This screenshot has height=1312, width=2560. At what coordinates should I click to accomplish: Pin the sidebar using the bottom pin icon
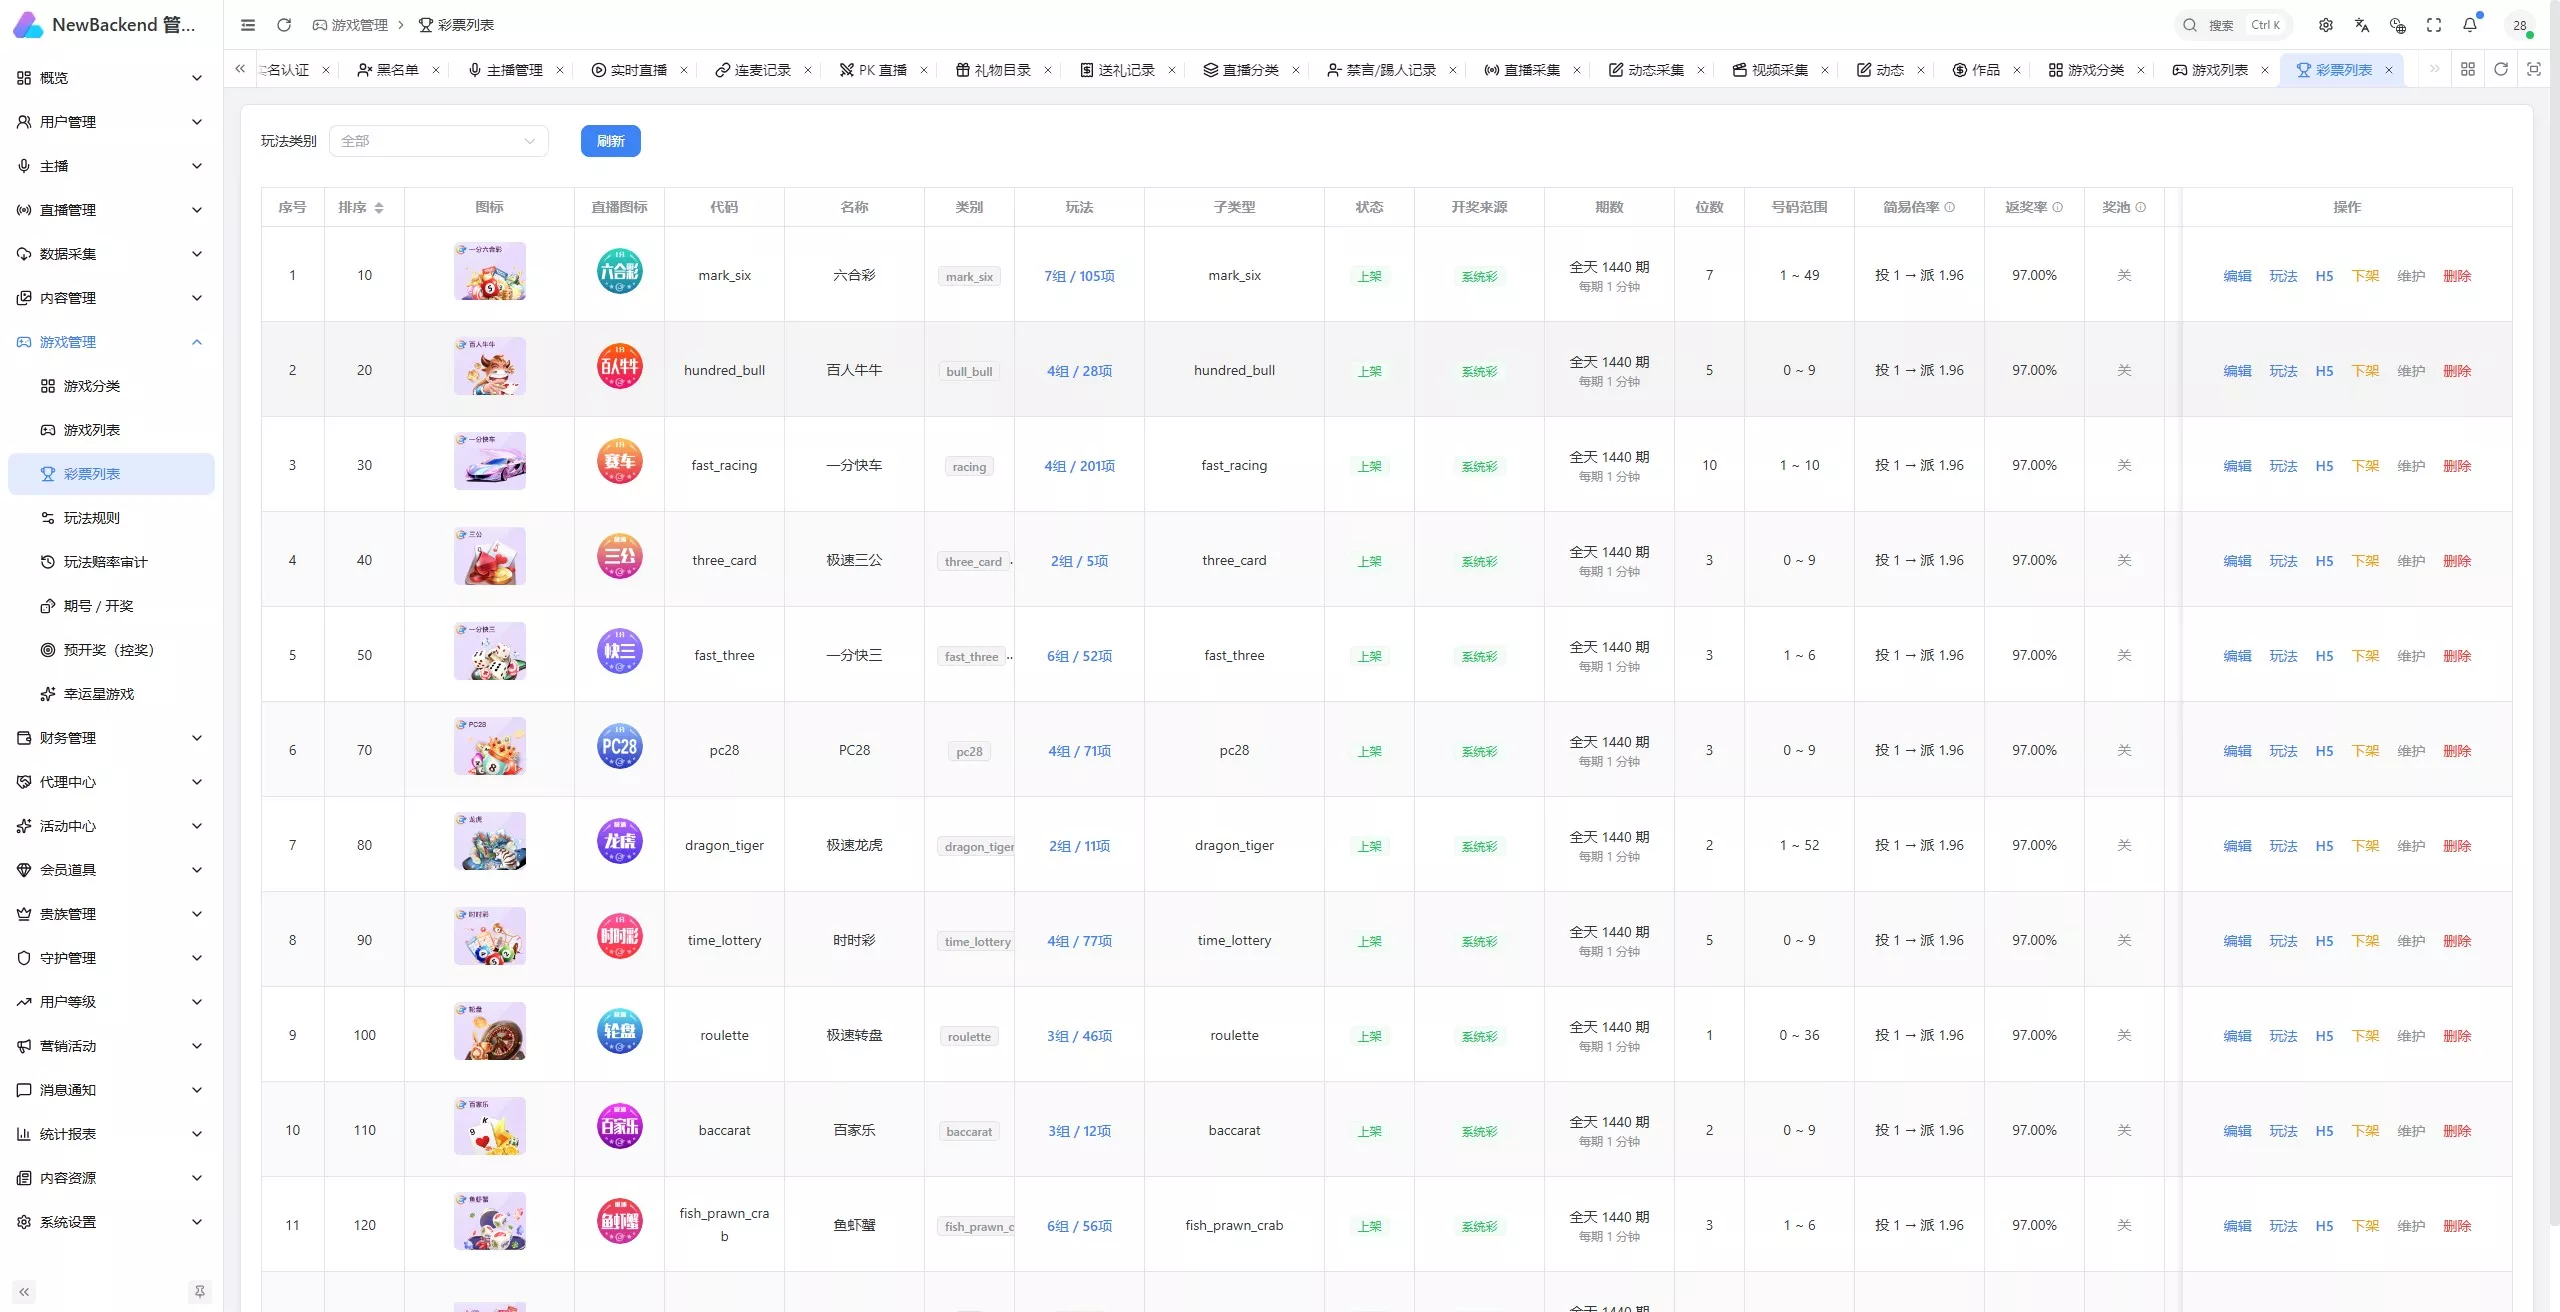tap(200, 1292)
